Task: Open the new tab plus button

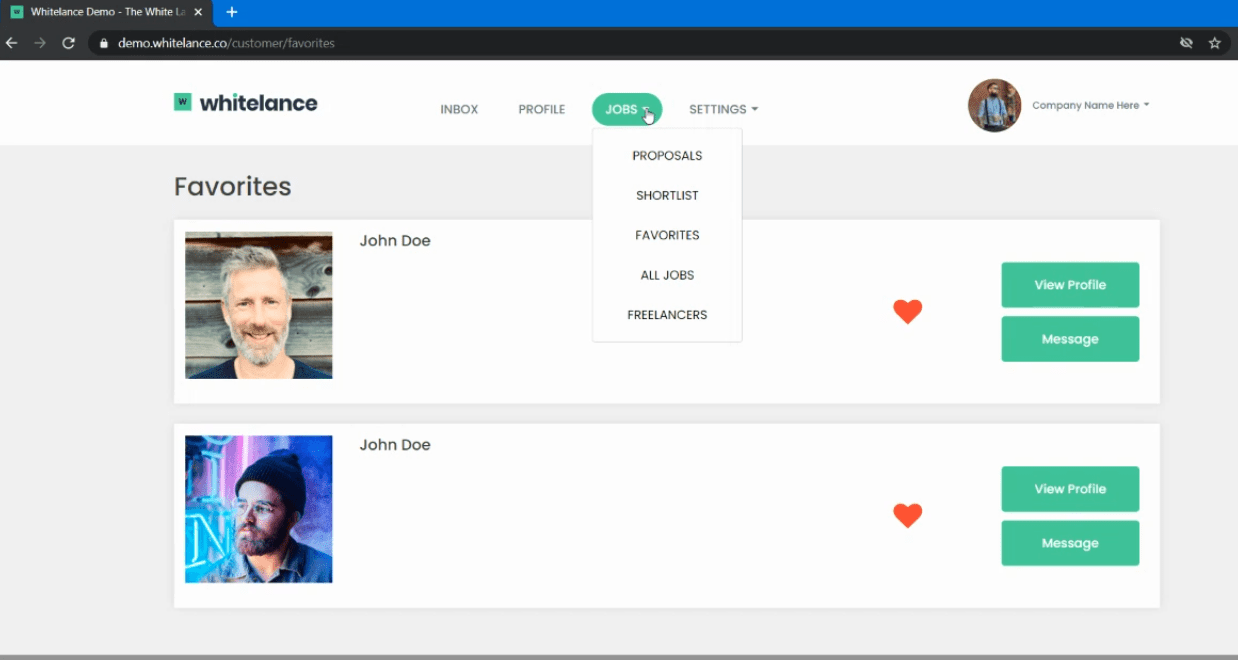Action: point(232,12)
